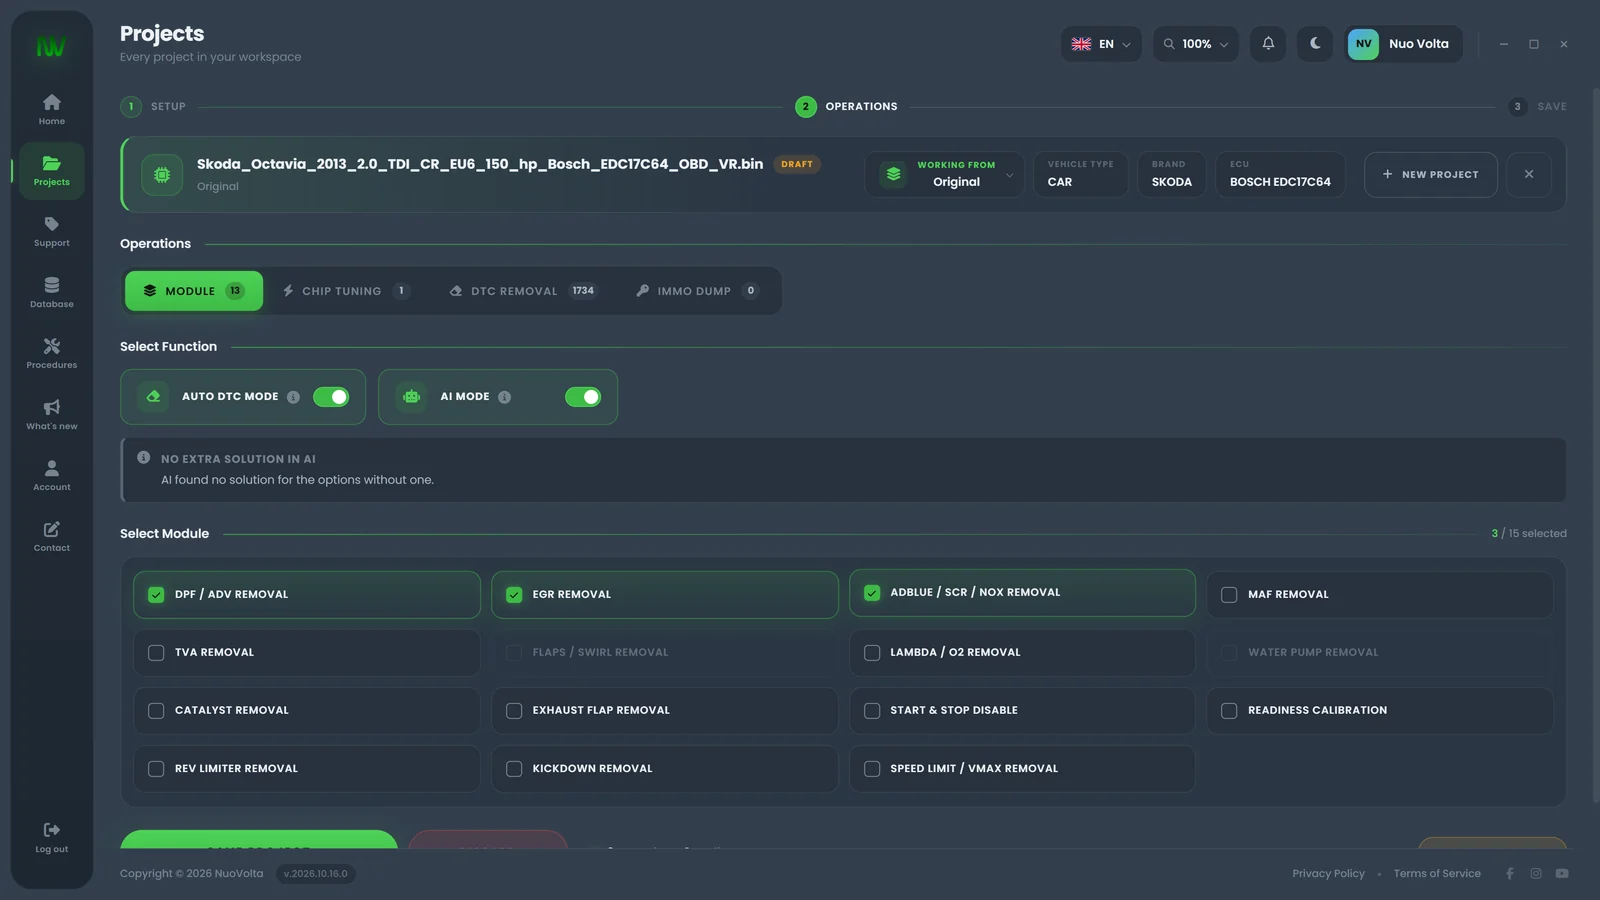Switch theme with moon icon

pos(1315,44)
